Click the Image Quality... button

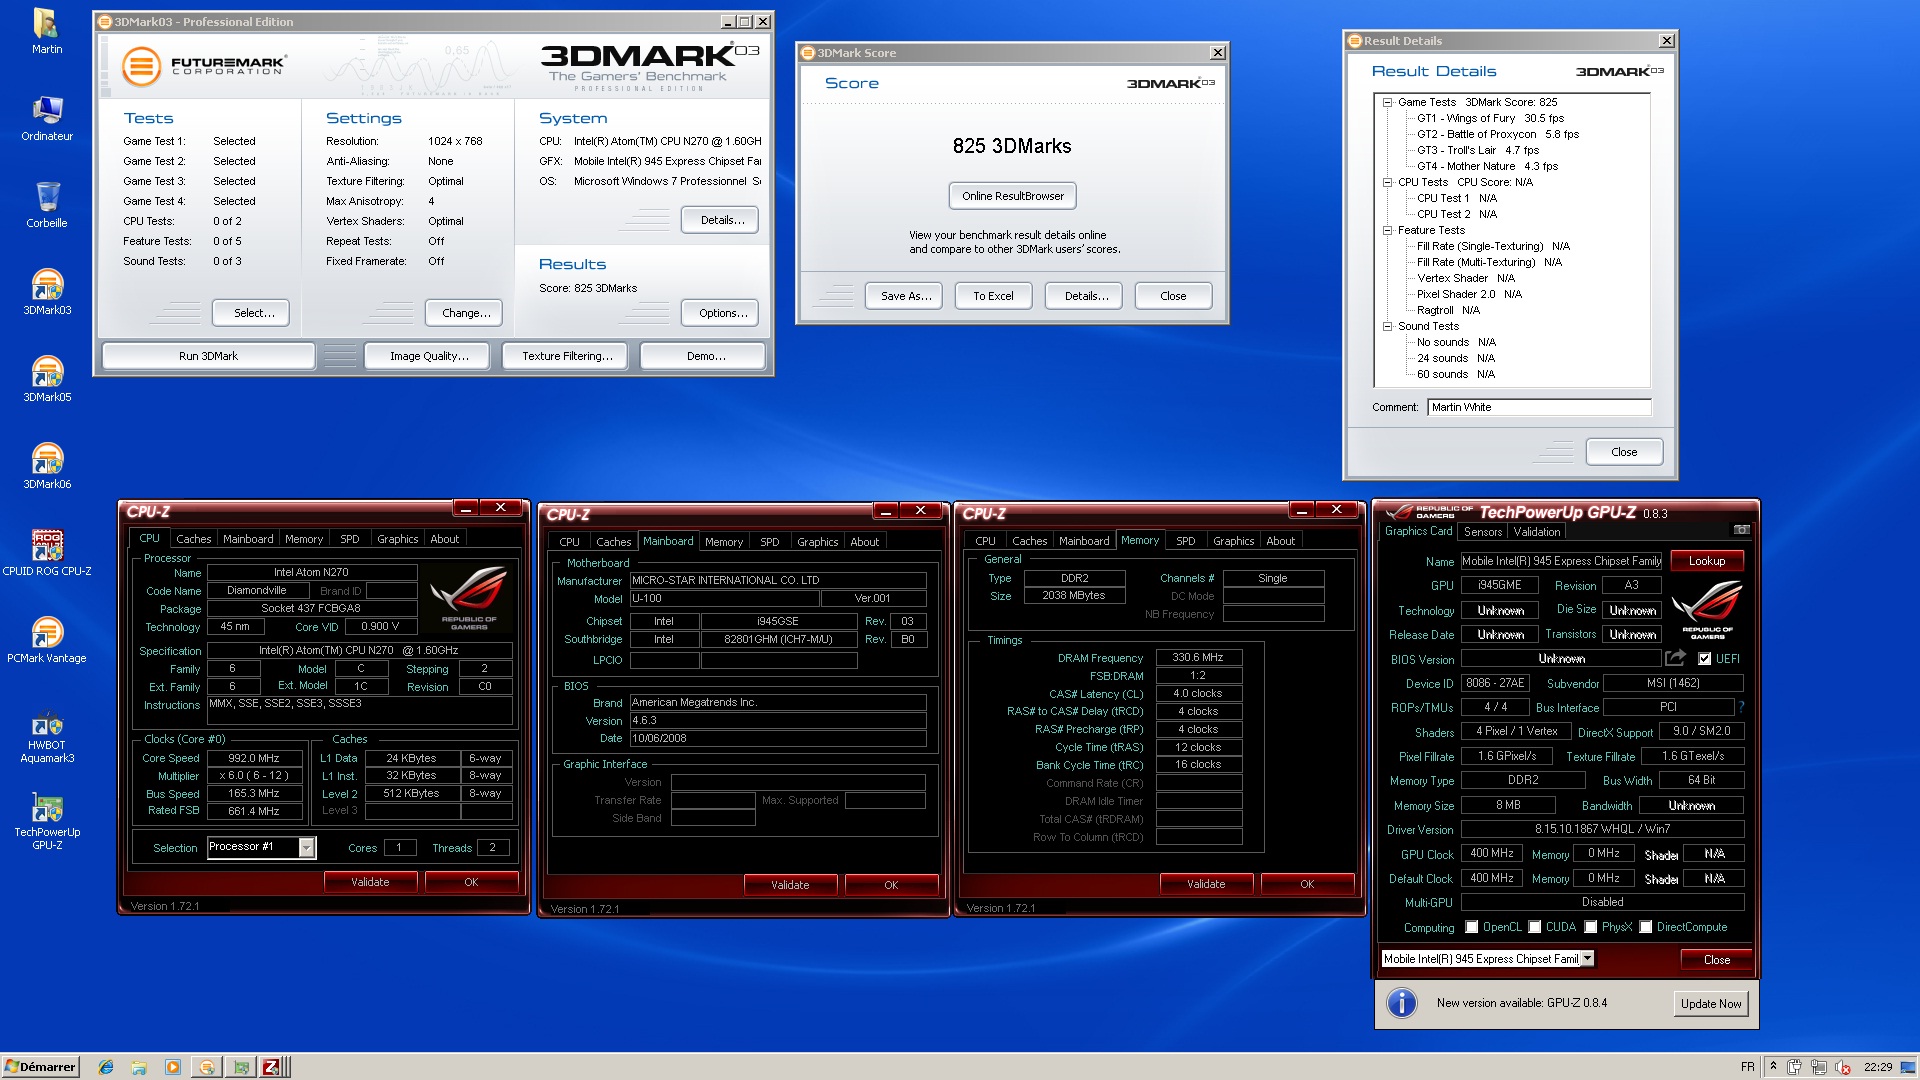pyautogui.click(x=426, y=356)
